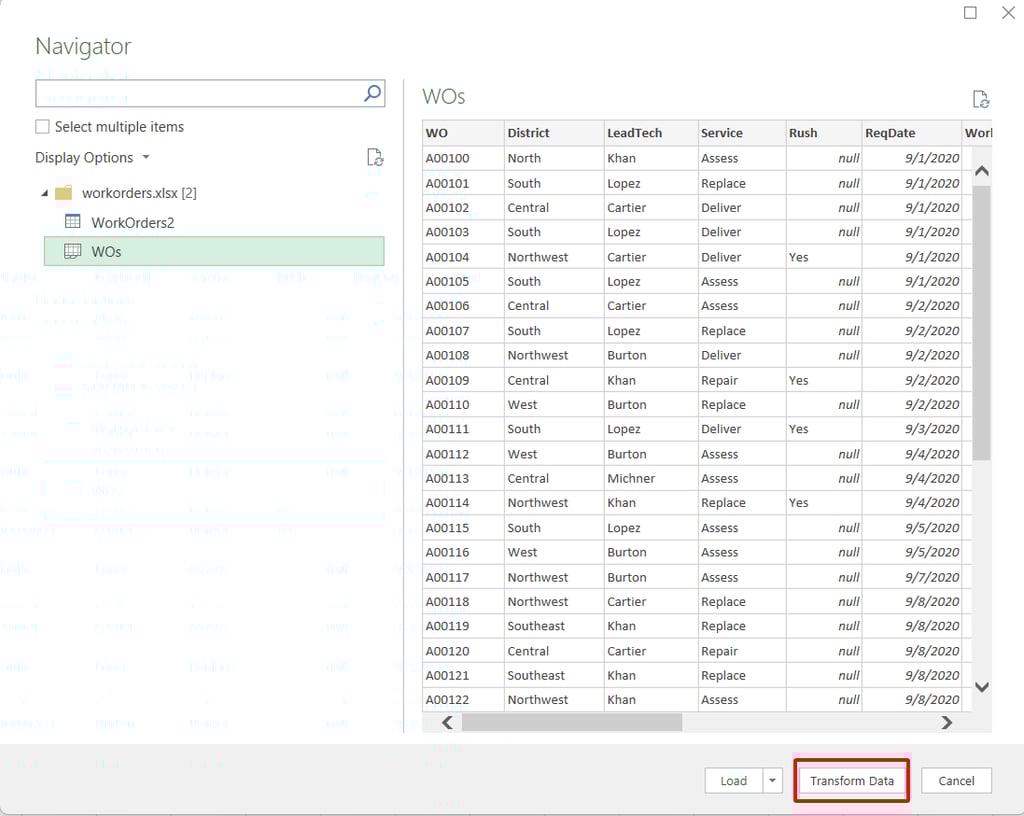Click the preview scroll up arrow
Viewport: 1024px width, 816px height.
981,171
